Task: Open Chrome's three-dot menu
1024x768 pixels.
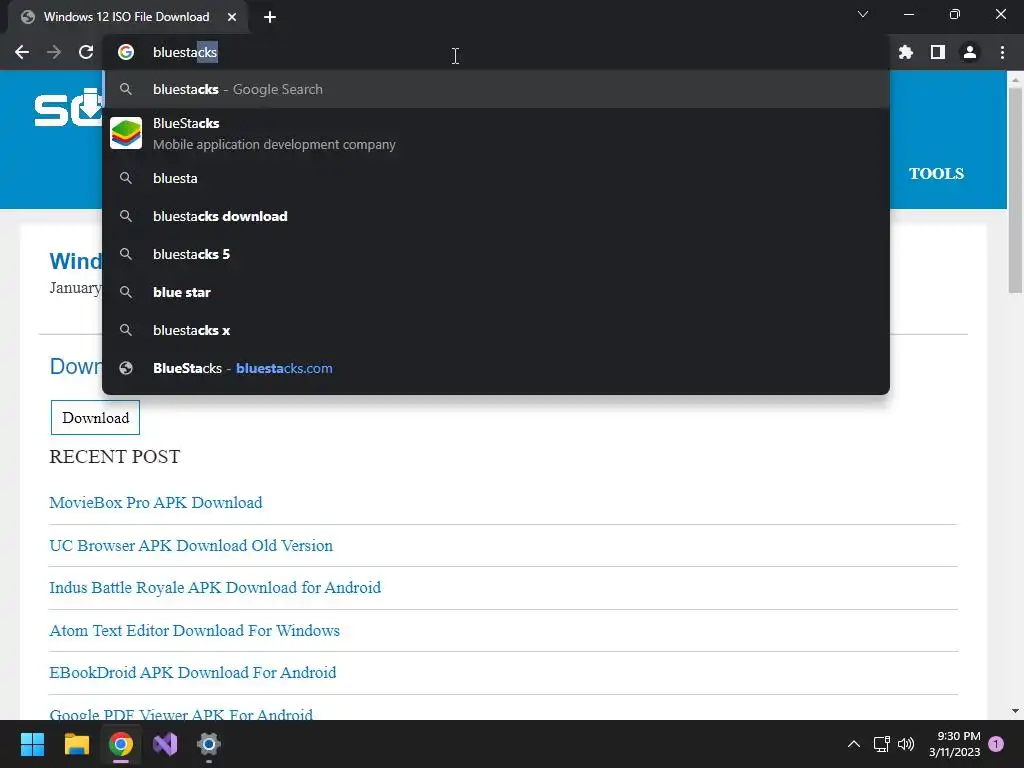Action: [1002, 52]
